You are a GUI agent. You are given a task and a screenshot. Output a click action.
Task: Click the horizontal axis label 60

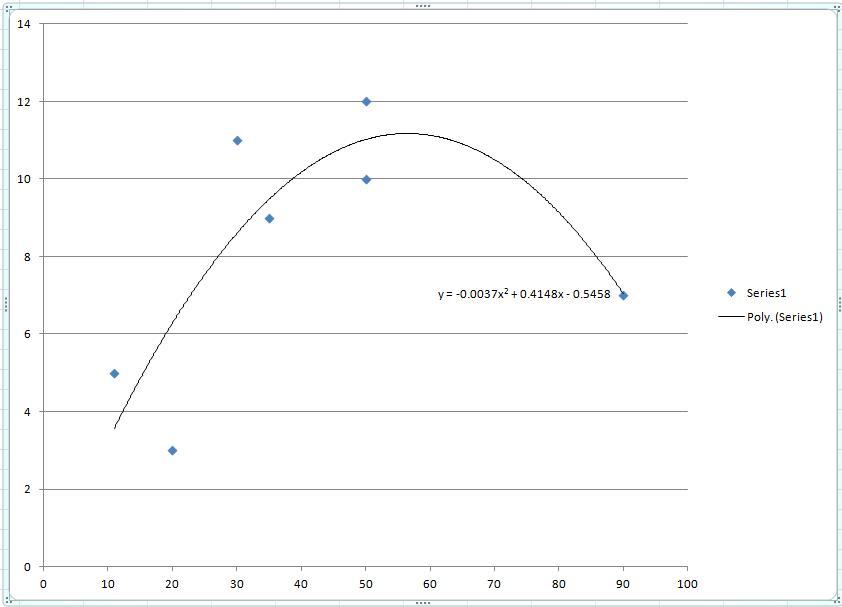click(430, 584)
